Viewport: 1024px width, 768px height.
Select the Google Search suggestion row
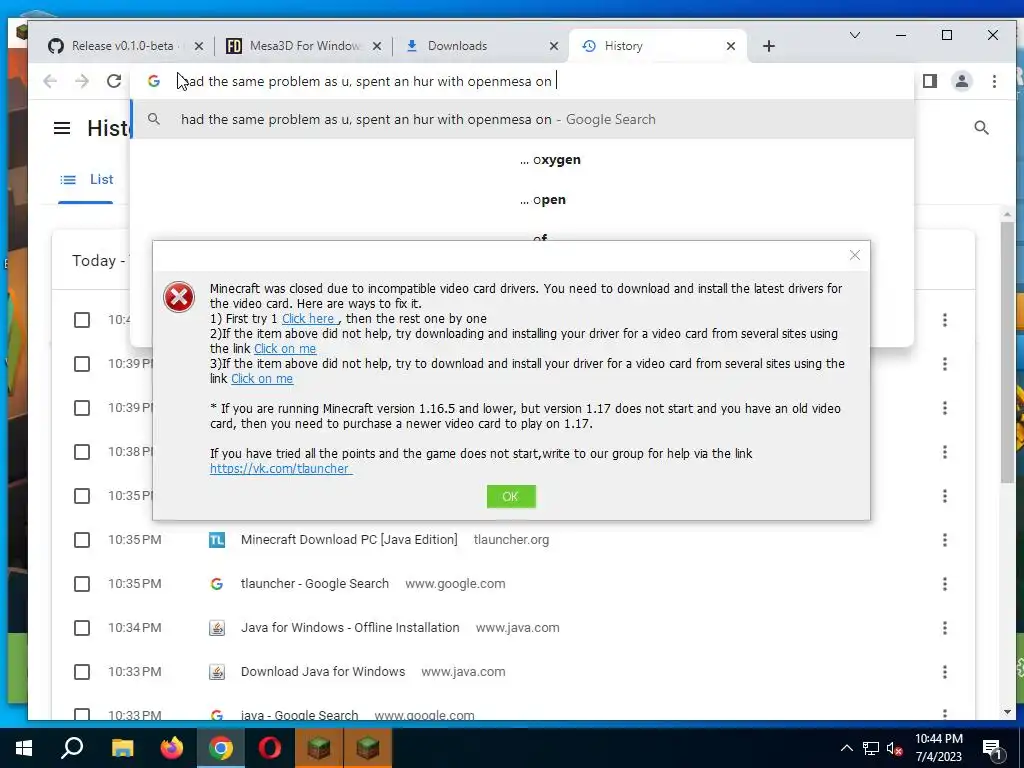click(x=522, y=120)
